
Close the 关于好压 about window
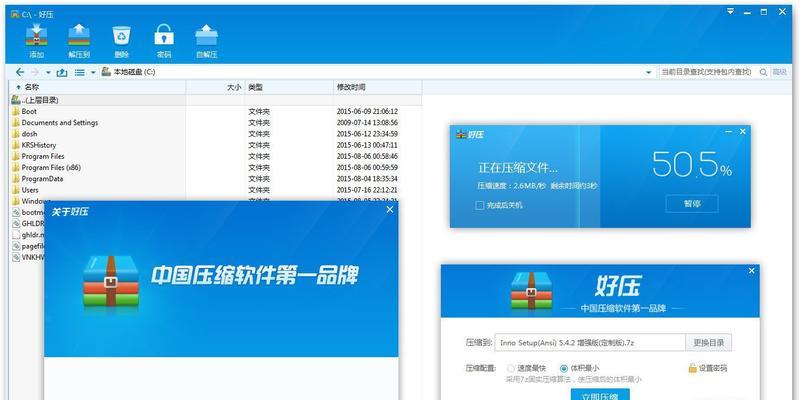coord(390,209)
